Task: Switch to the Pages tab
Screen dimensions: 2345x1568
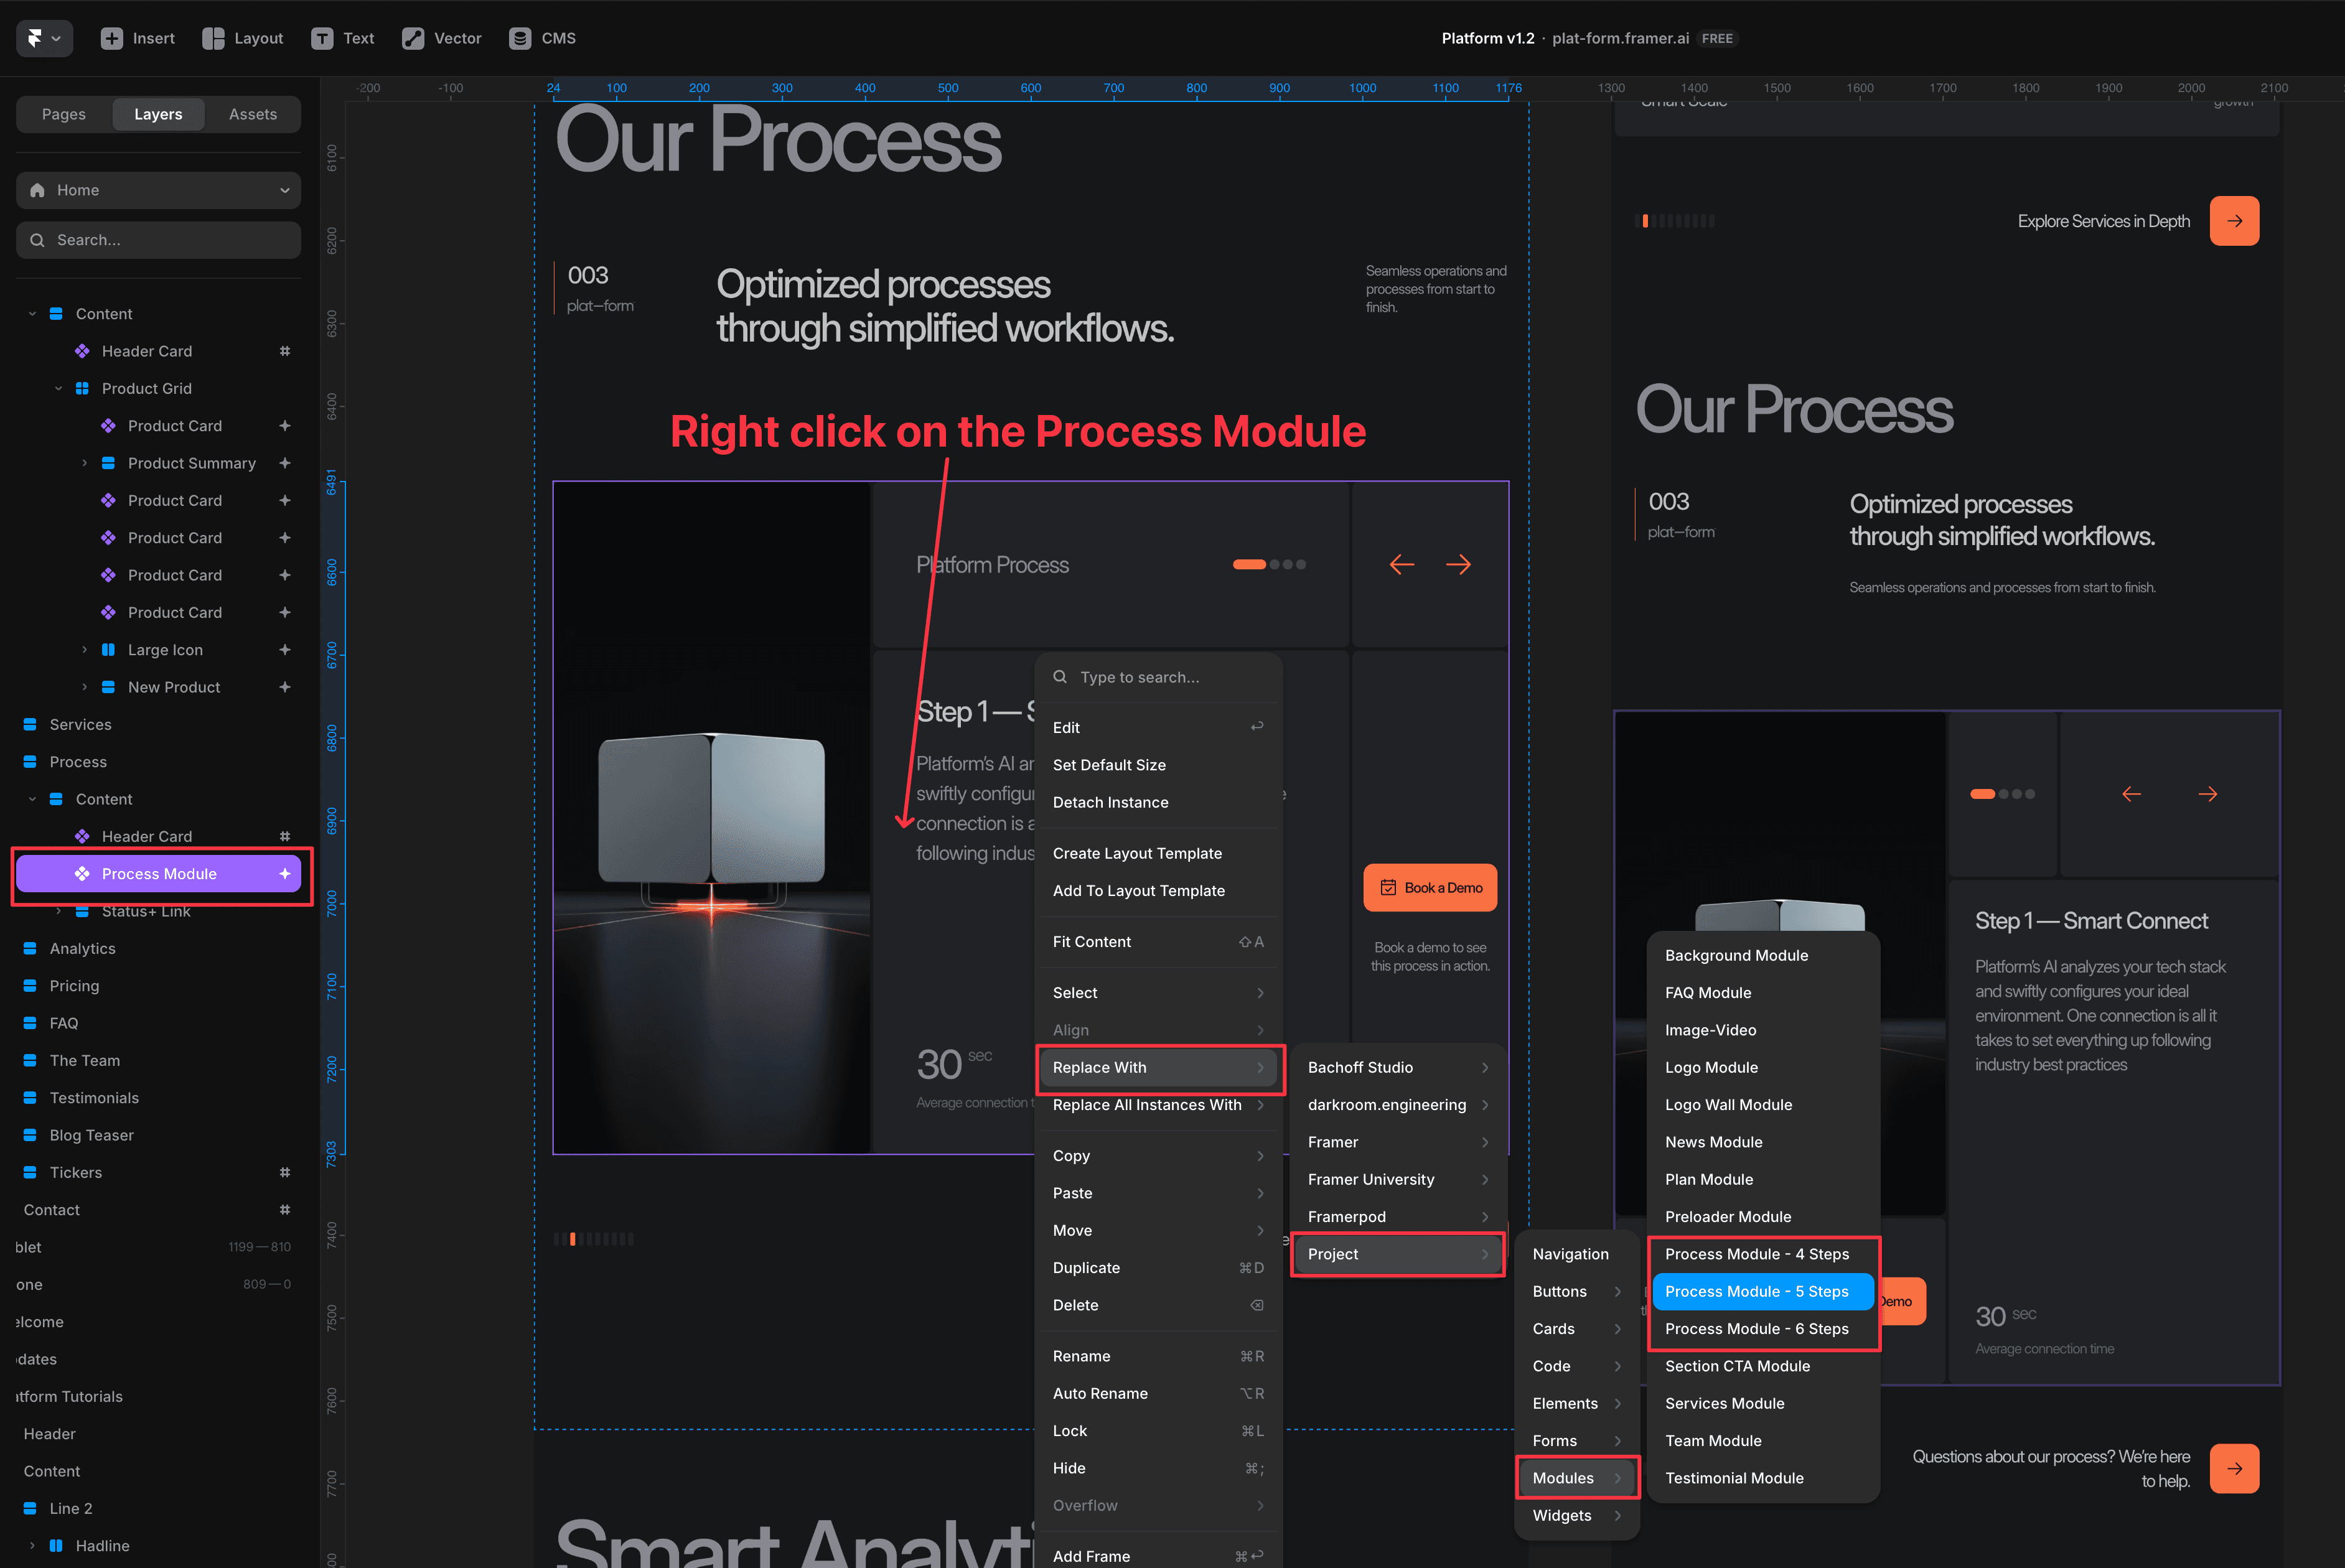Action: click(64, 114)
